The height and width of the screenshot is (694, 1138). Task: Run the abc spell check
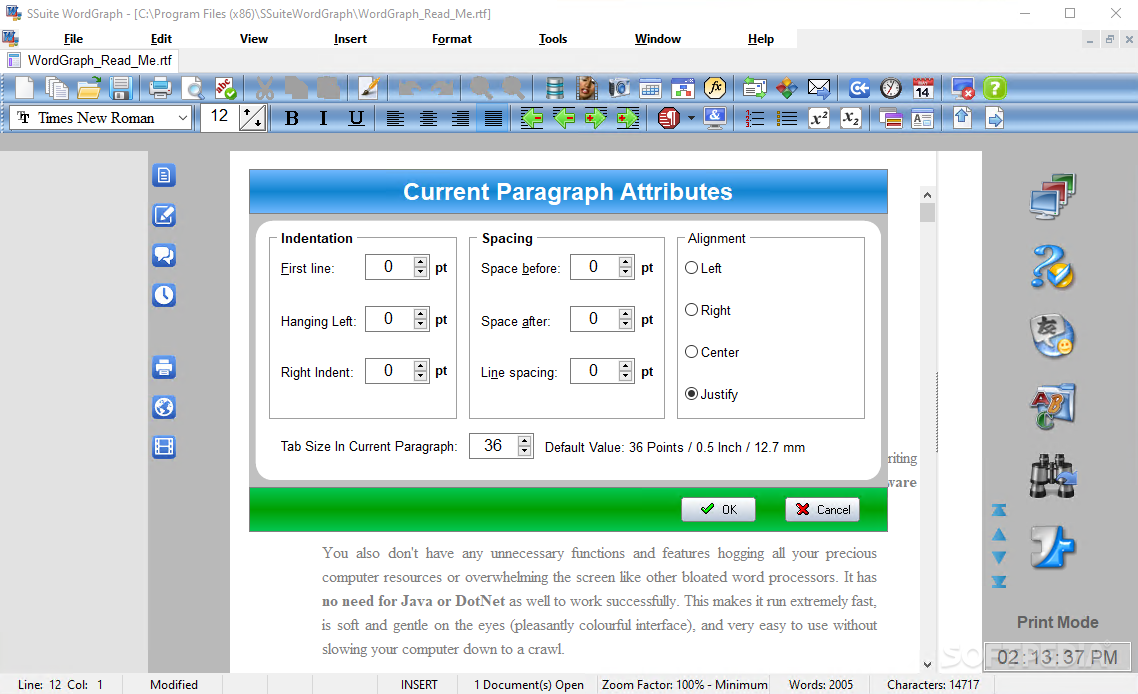(x=225, y=89)
